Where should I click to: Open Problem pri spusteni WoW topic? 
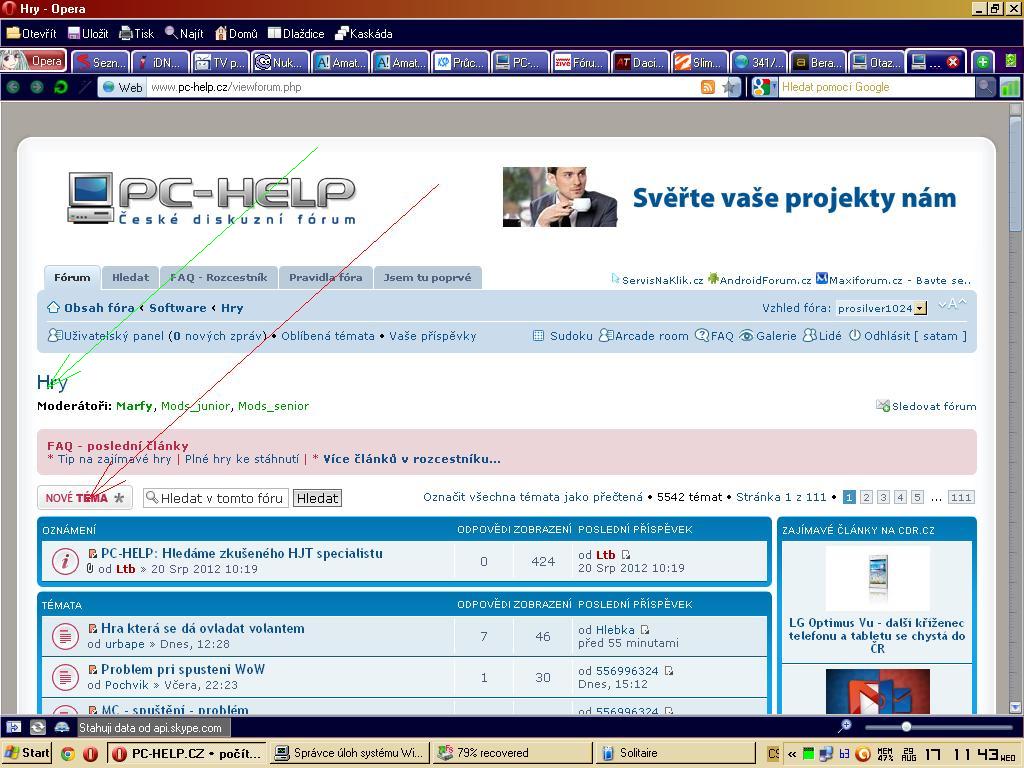click(183, 669)
